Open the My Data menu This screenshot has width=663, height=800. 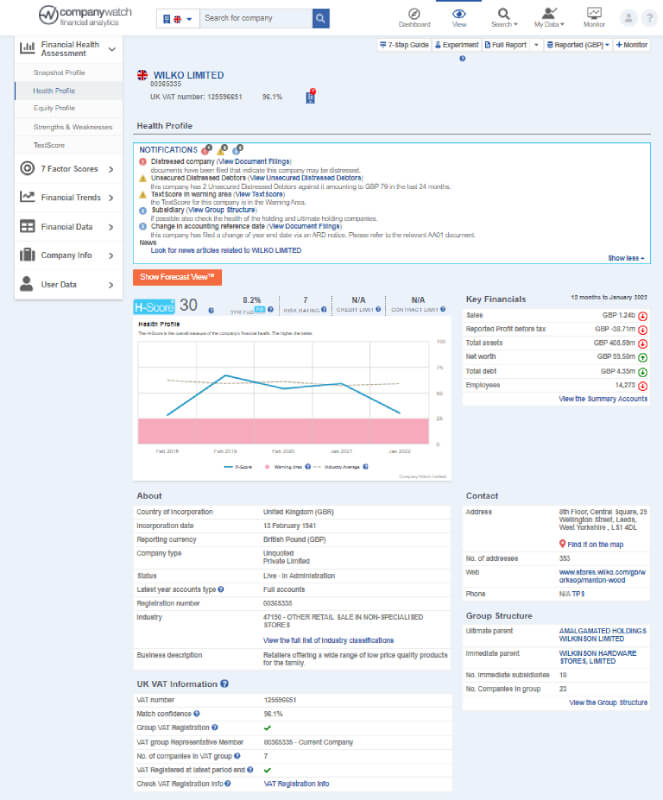pos(549,17)
